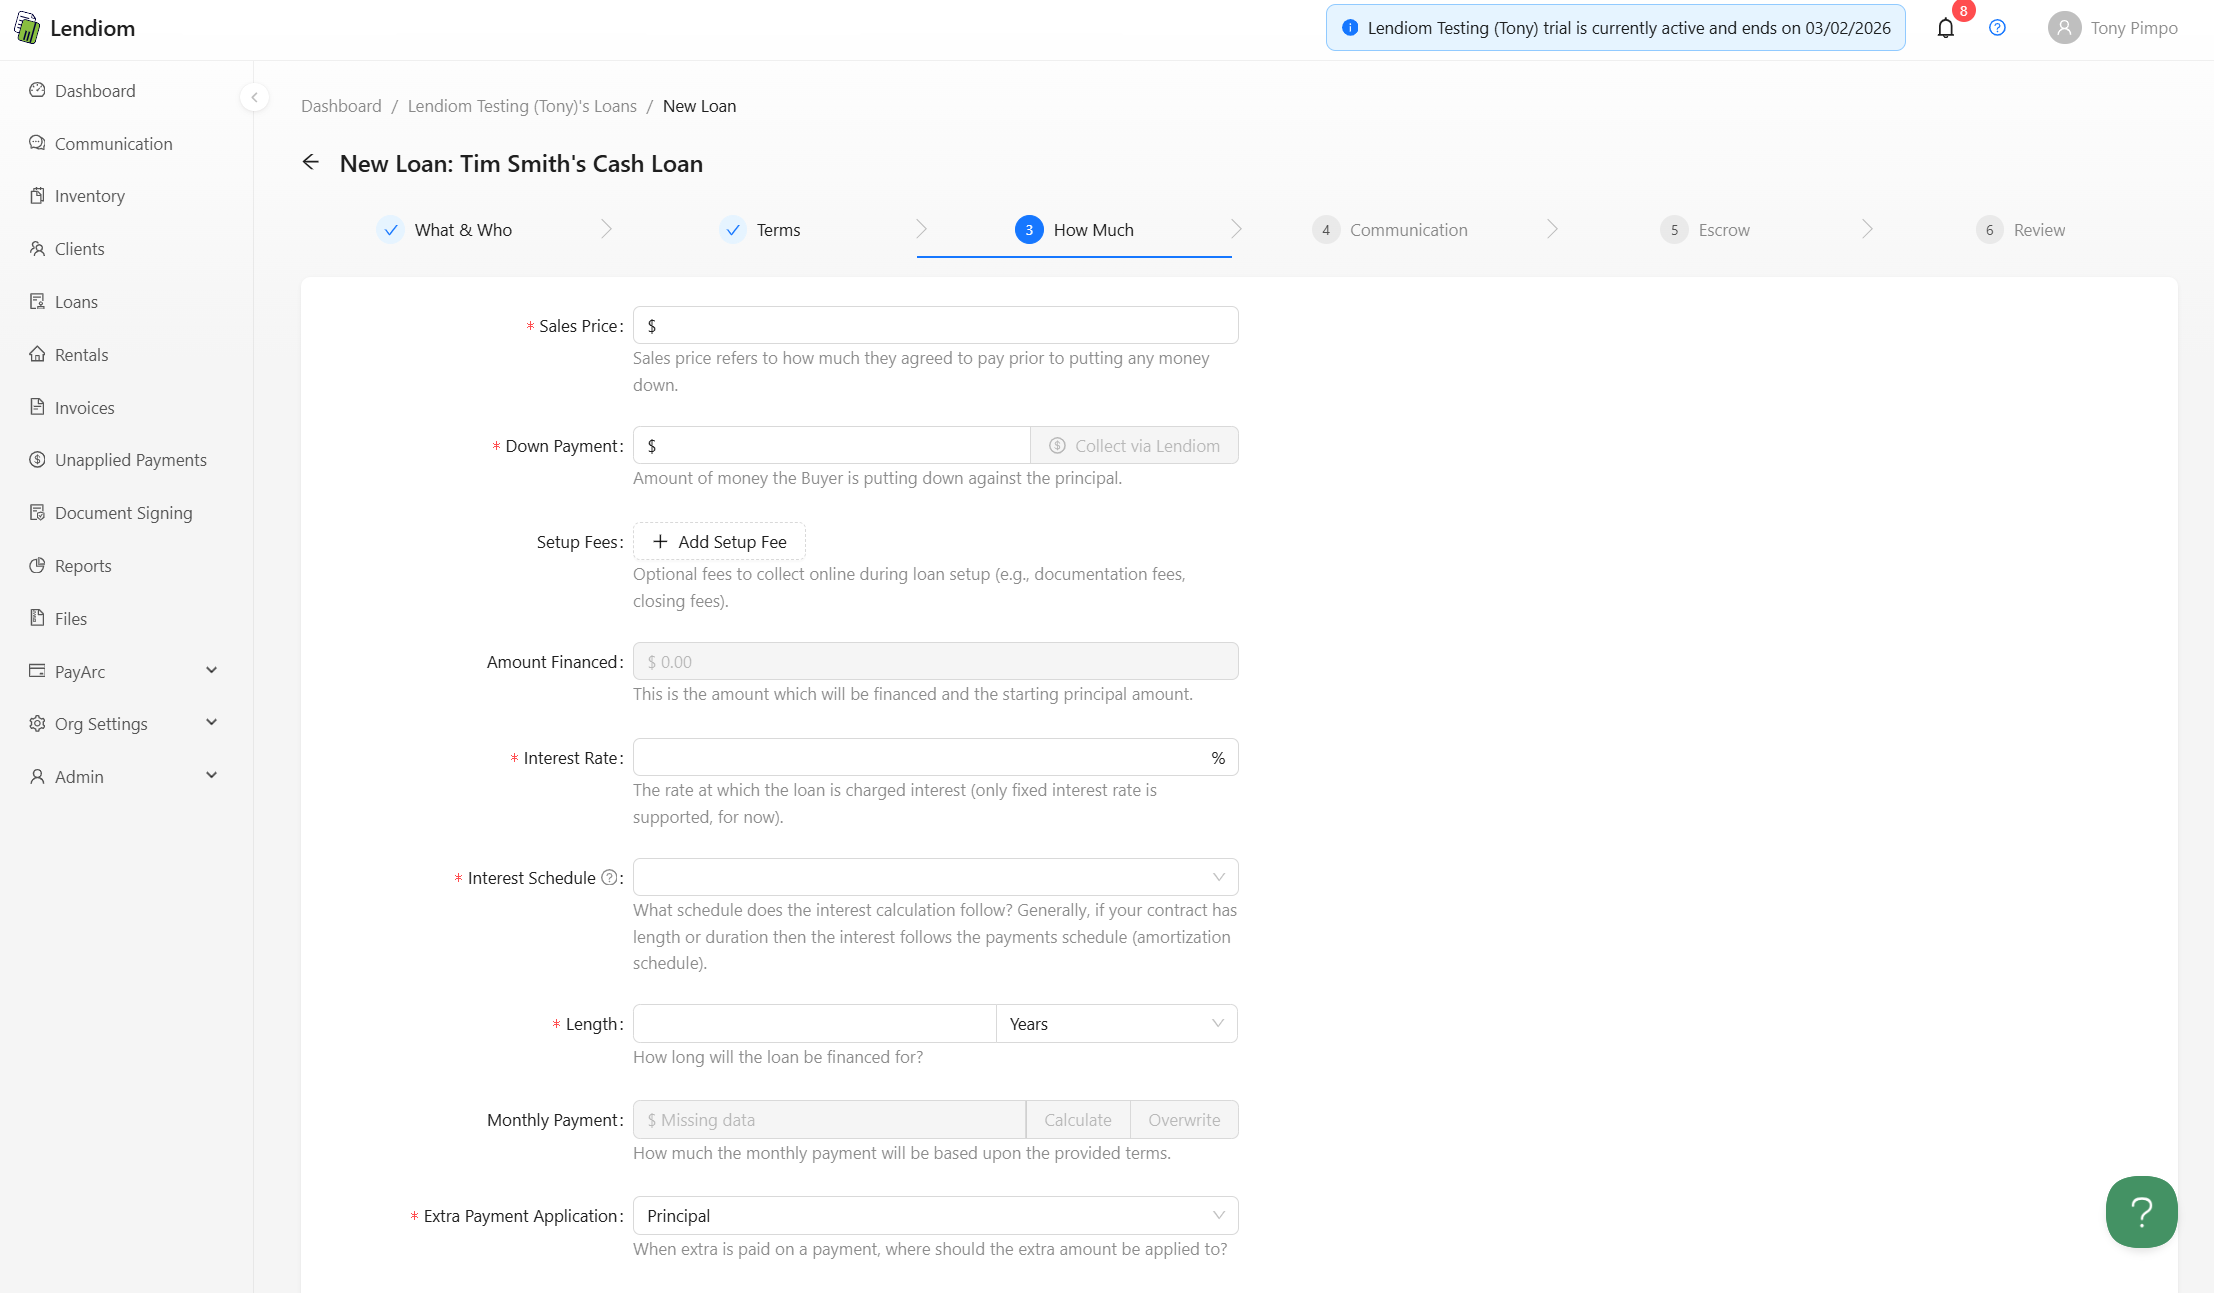Click the Overwrite monthly payment button
The image size is (2214, 1293).
click(1184, 1119)
